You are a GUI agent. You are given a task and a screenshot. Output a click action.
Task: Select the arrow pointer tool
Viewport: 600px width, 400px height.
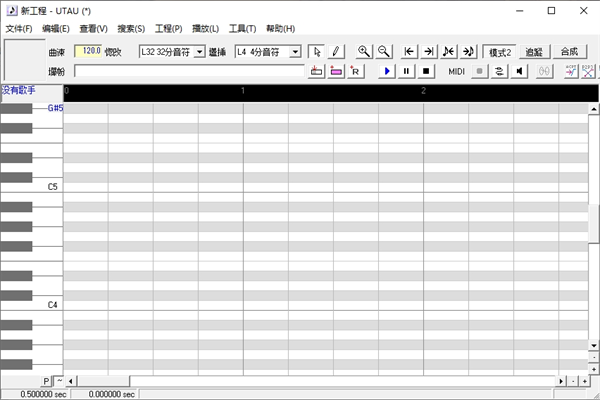click(x=317, y=51)
